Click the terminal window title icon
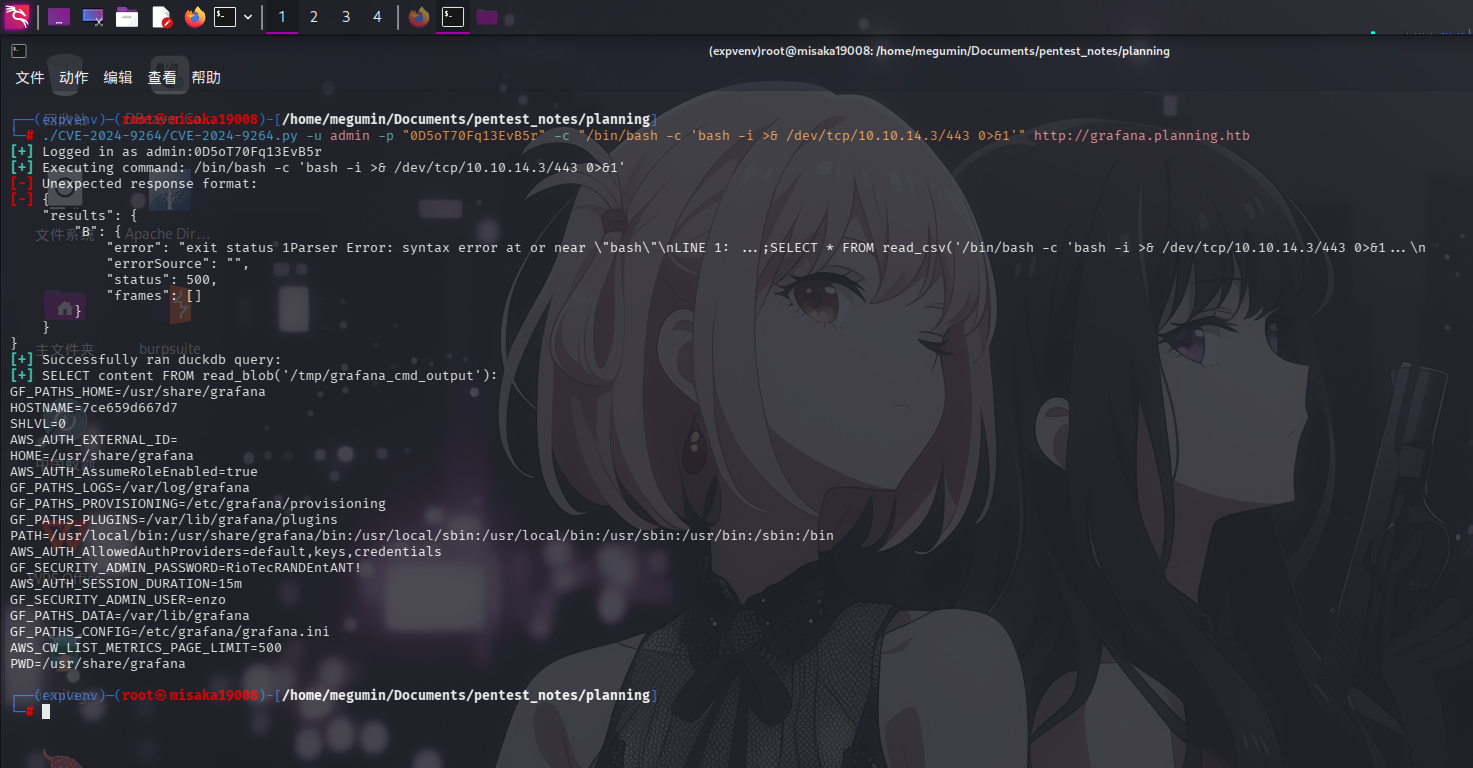 (18, 51)
